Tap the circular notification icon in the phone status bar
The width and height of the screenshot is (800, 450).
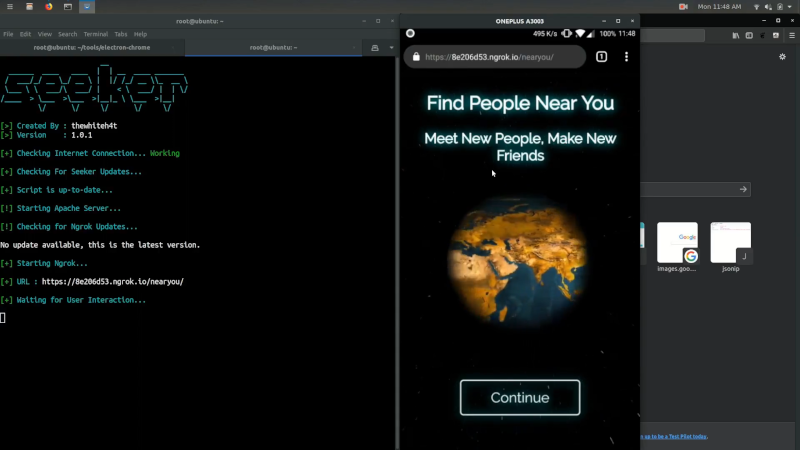(x=410, y=34)
